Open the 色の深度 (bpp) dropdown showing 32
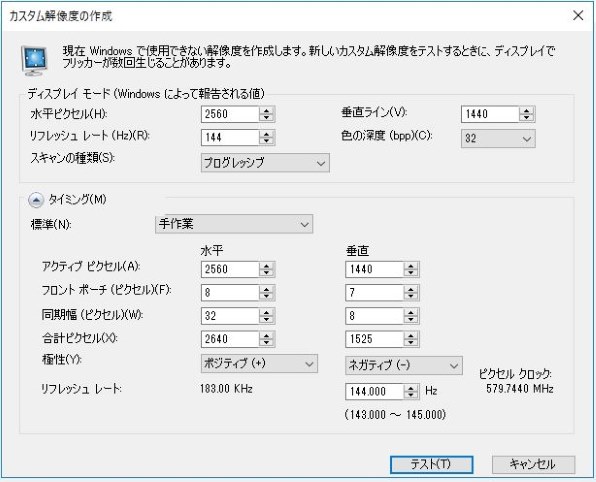The image size is (596, 482). (x=498, y=139)
